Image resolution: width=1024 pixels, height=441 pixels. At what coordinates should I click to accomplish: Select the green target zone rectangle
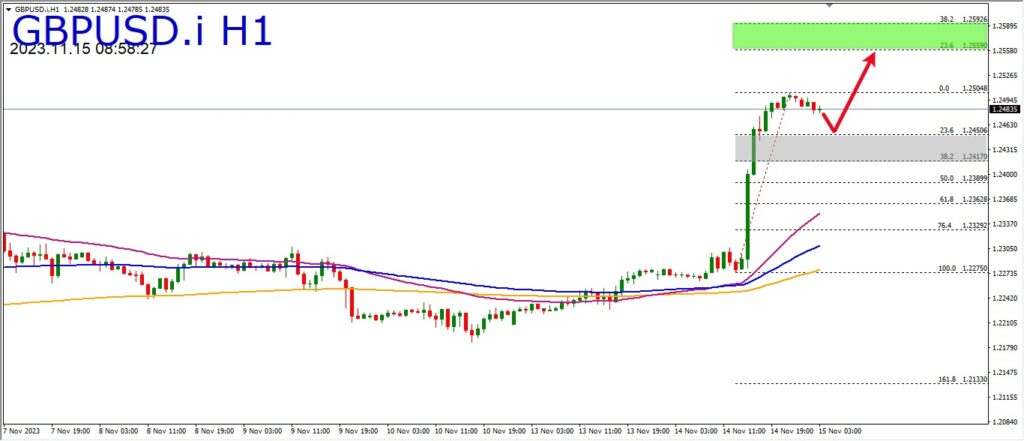click(860, 36)
